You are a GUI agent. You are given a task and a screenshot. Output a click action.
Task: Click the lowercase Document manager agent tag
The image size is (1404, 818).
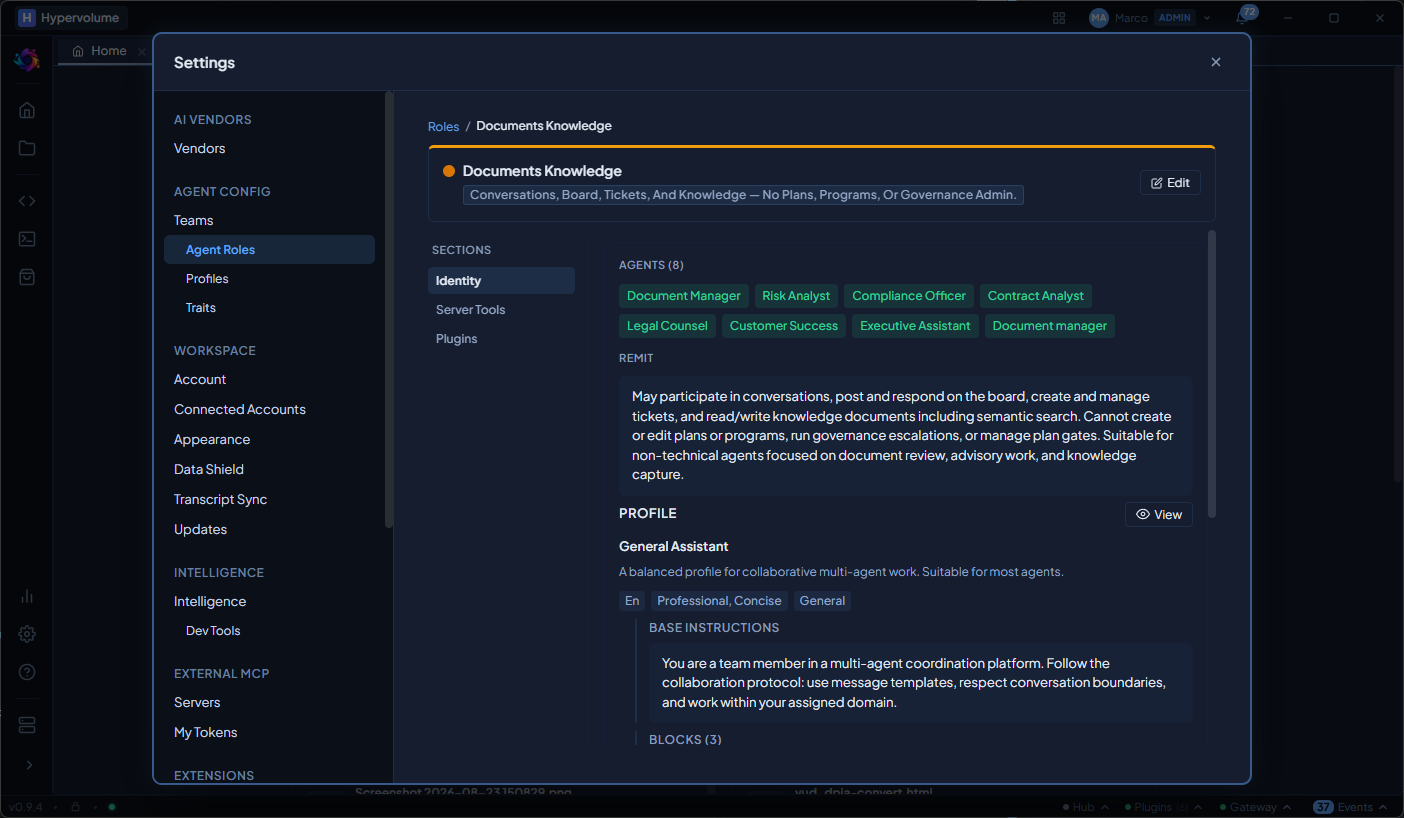tap(1050, 326)
